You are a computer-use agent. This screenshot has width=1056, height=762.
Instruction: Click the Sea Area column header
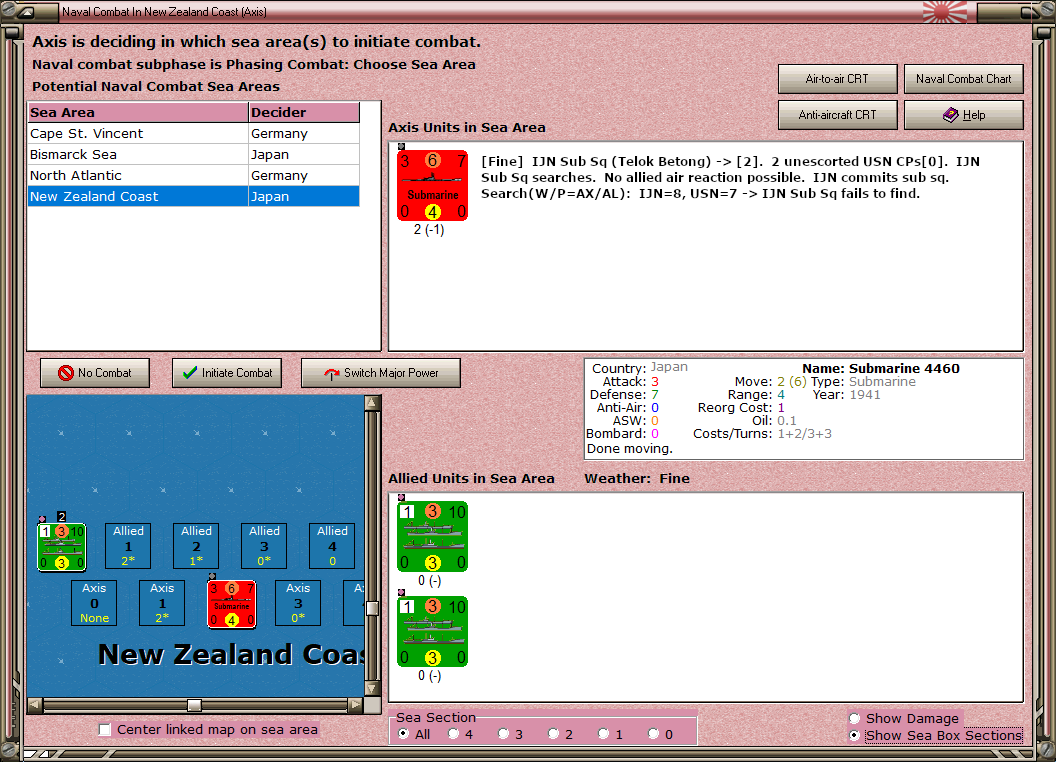[x=137, y=113]
